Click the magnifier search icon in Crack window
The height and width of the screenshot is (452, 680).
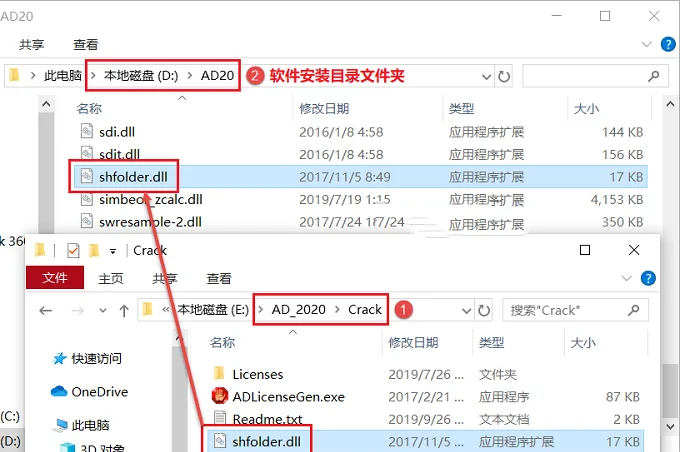coord(634,310)
